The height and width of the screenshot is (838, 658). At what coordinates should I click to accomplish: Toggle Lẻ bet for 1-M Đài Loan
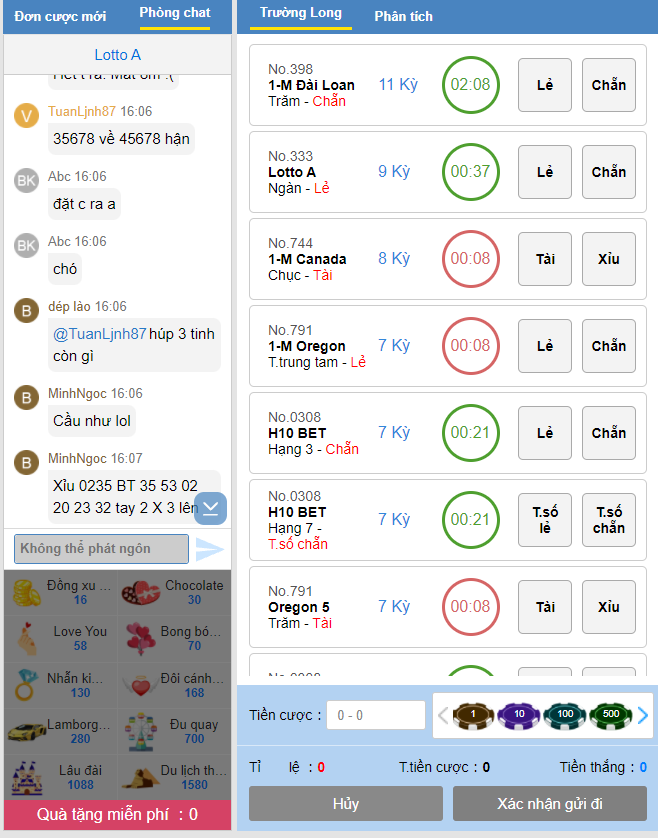coord(545,85)
